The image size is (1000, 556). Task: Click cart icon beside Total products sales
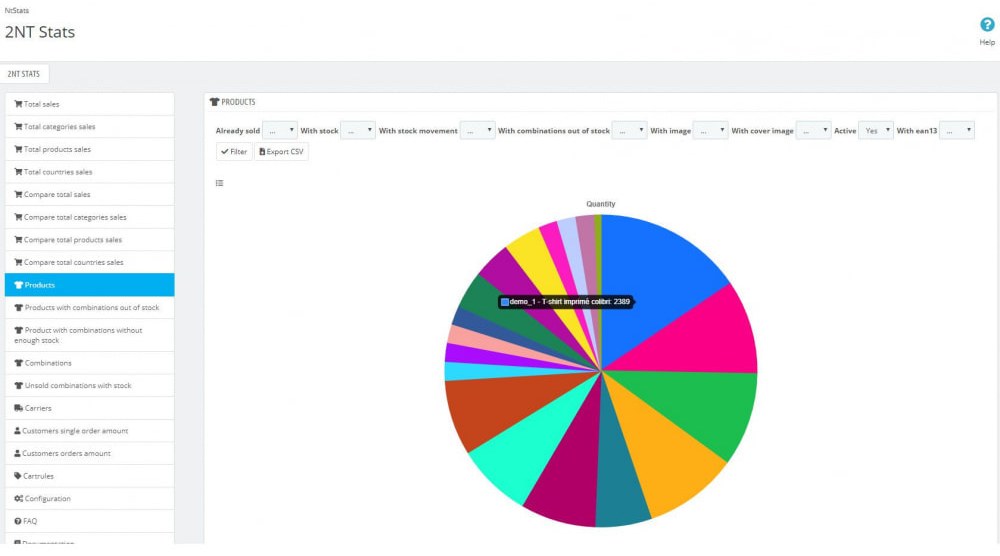pos(18,149)
